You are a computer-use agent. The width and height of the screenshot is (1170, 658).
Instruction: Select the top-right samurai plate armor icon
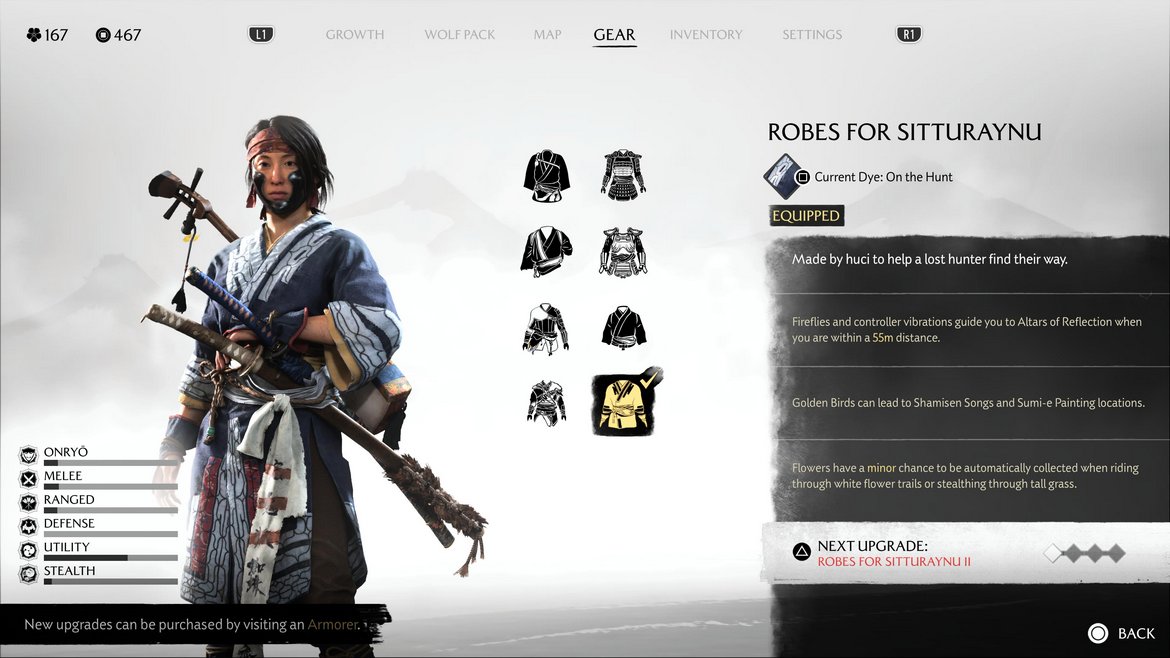click(623, 175)
